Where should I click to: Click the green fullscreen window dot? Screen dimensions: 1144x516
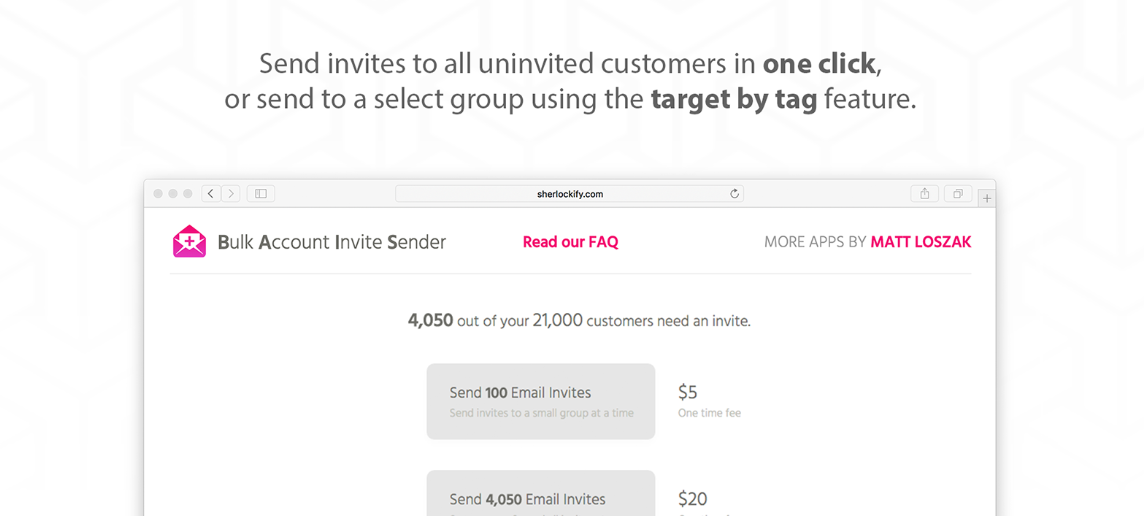(x=187, y=194)
